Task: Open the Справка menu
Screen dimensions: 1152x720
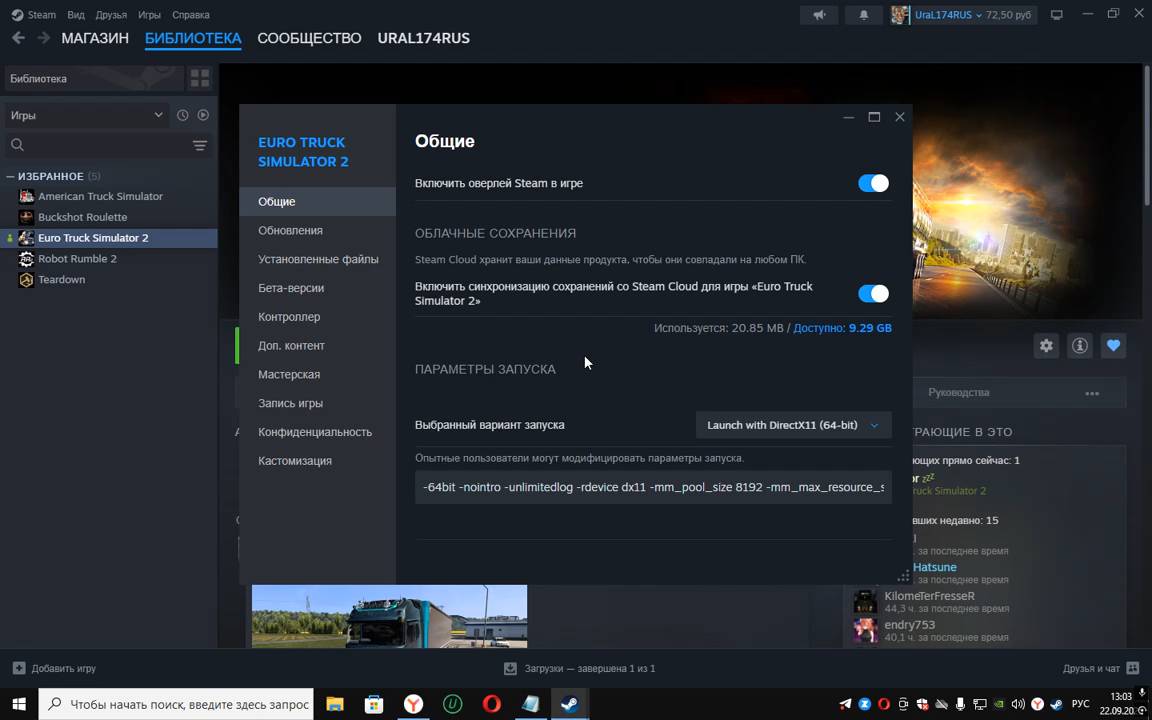Action: tap(191, 15)
